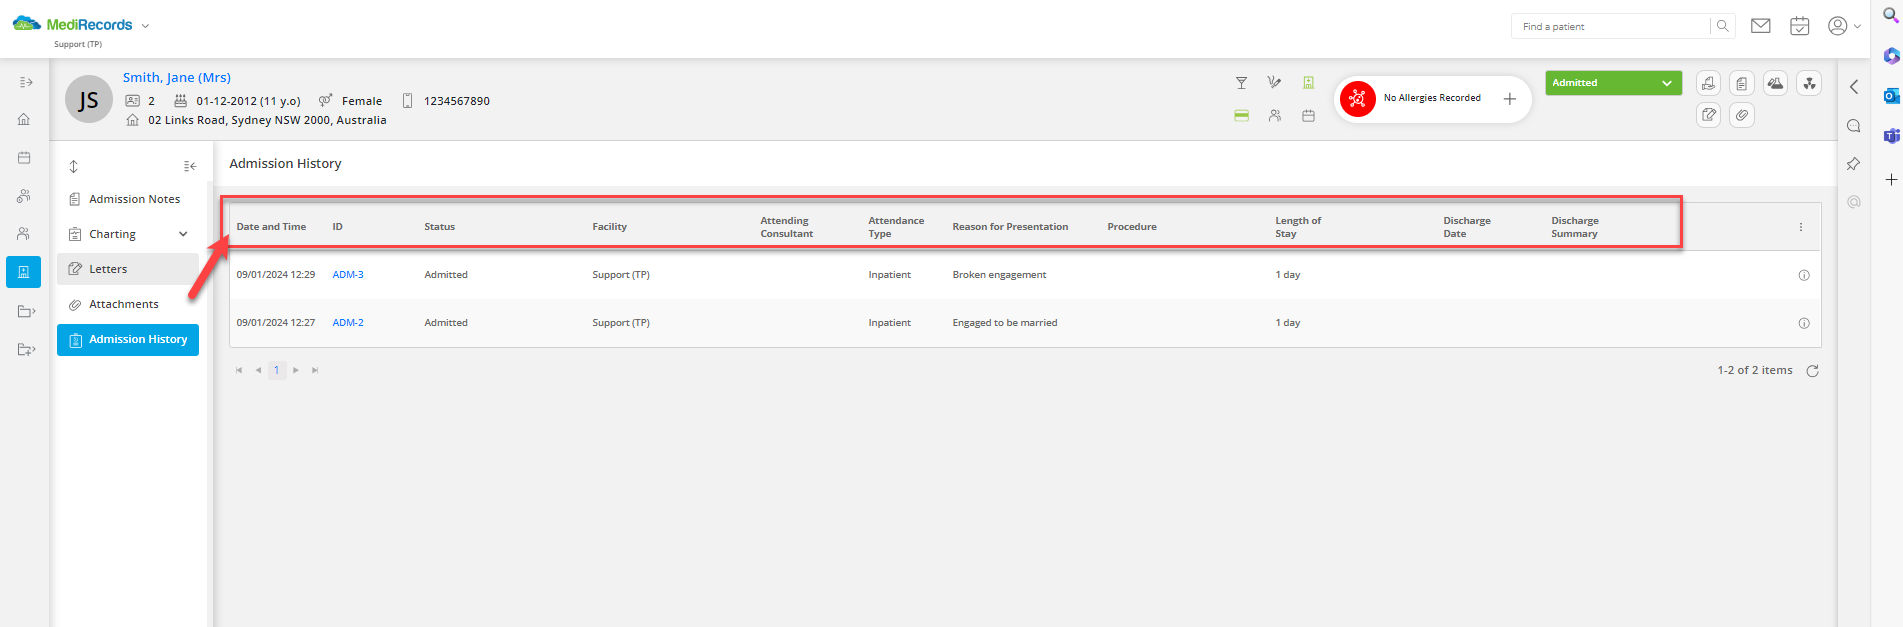This screenshot has height=627, width=1903.
Task: Open the folder plus icon in sidebar
Action: pyautogui.click(x=26, y=349)
